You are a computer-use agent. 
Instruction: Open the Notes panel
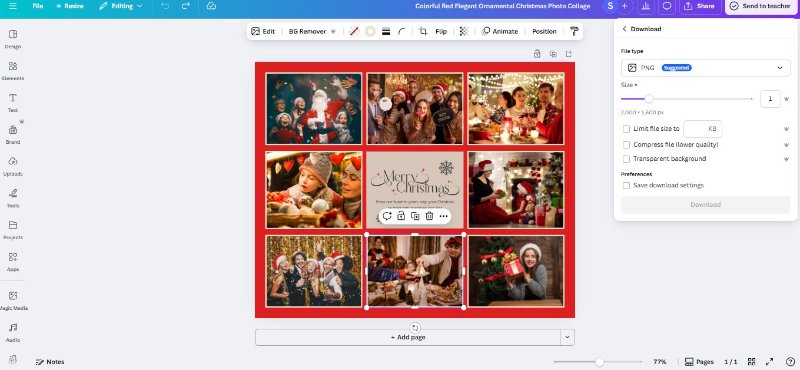(50, 362)
